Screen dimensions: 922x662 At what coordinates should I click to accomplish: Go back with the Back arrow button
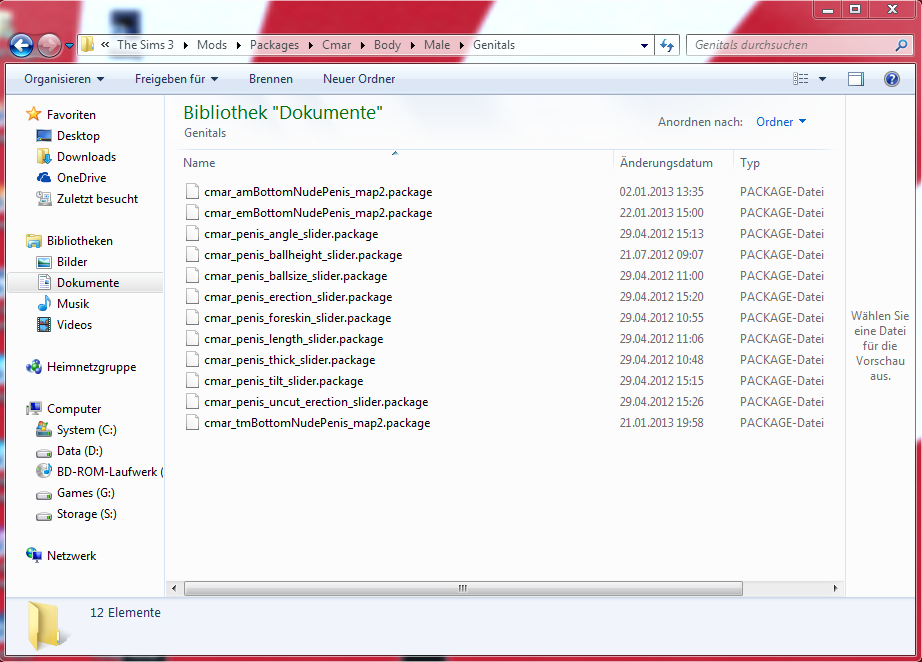(x=22, y=45)
